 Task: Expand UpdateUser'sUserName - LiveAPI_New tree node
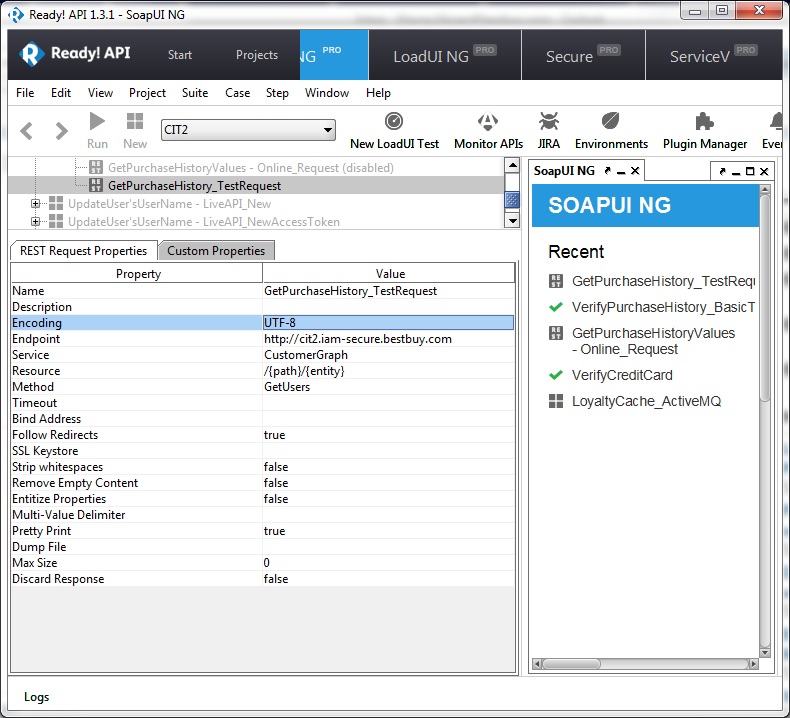(35, 204)
